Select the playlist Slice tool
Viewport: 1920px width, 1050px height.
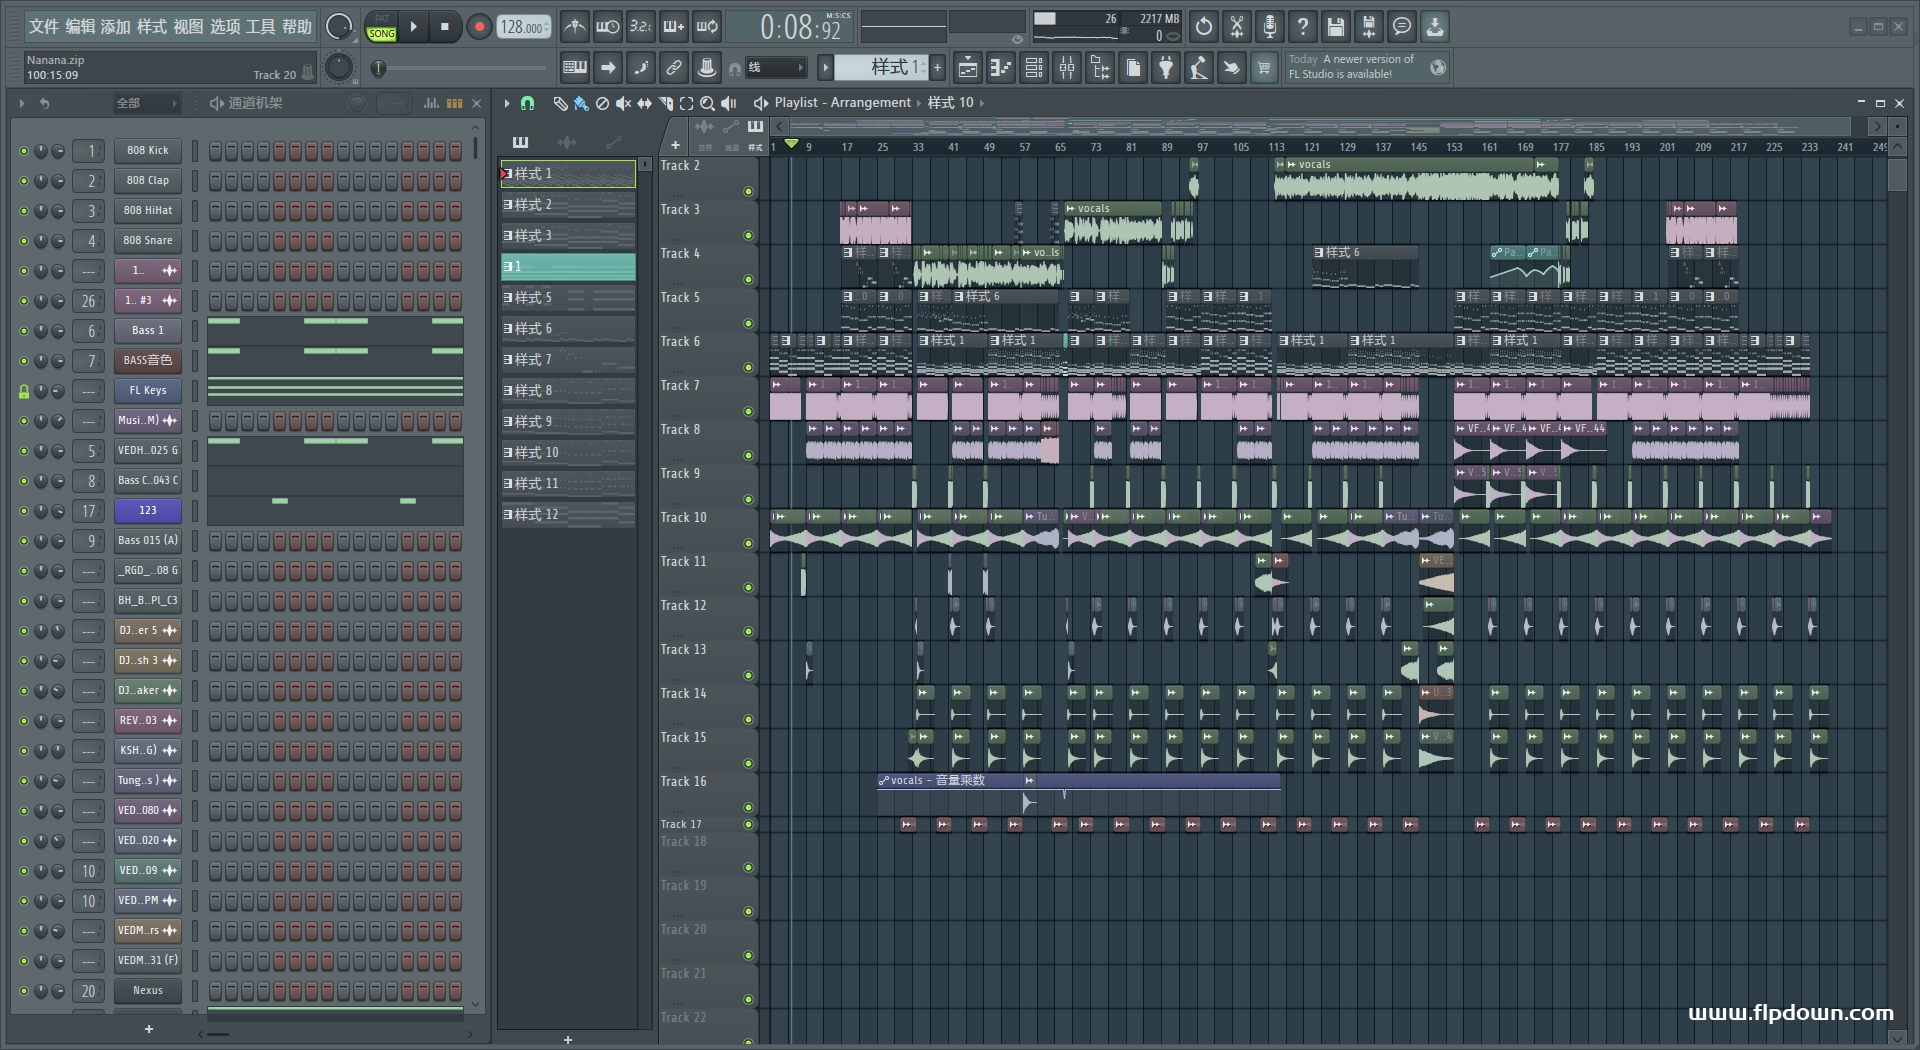pyautogui.click(x=666, y=103)
